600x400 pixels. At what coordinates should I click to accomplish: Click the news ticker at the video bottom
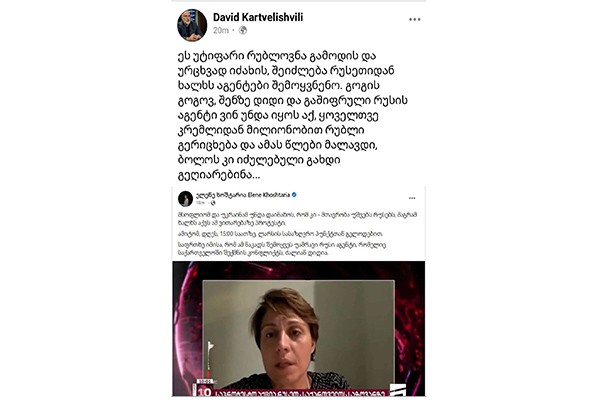tap(300, 393)
